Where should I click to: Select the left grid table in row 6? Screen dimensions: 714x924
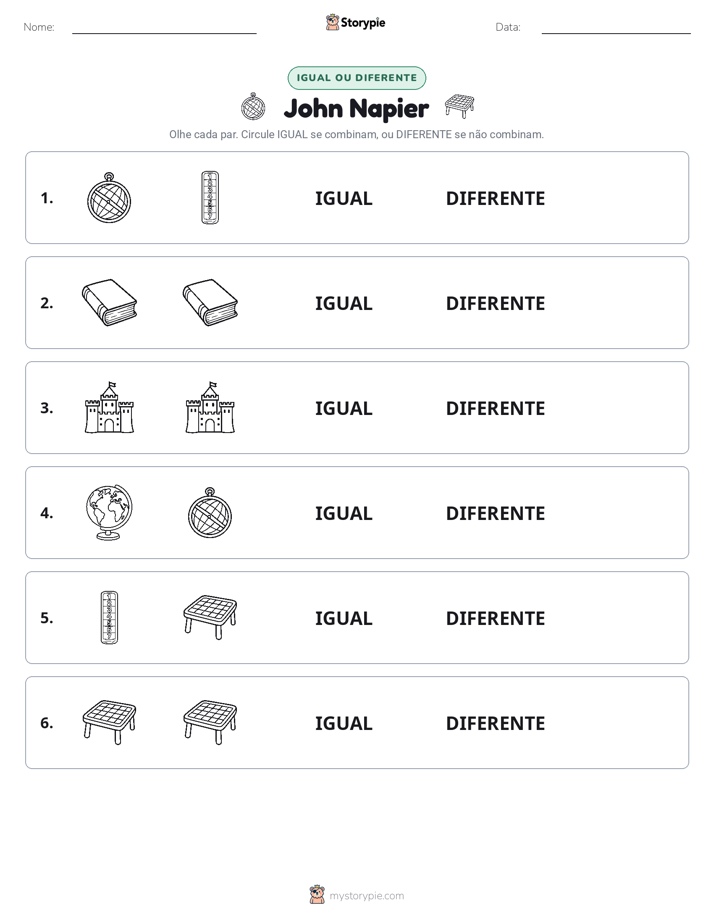click(109, 722)
